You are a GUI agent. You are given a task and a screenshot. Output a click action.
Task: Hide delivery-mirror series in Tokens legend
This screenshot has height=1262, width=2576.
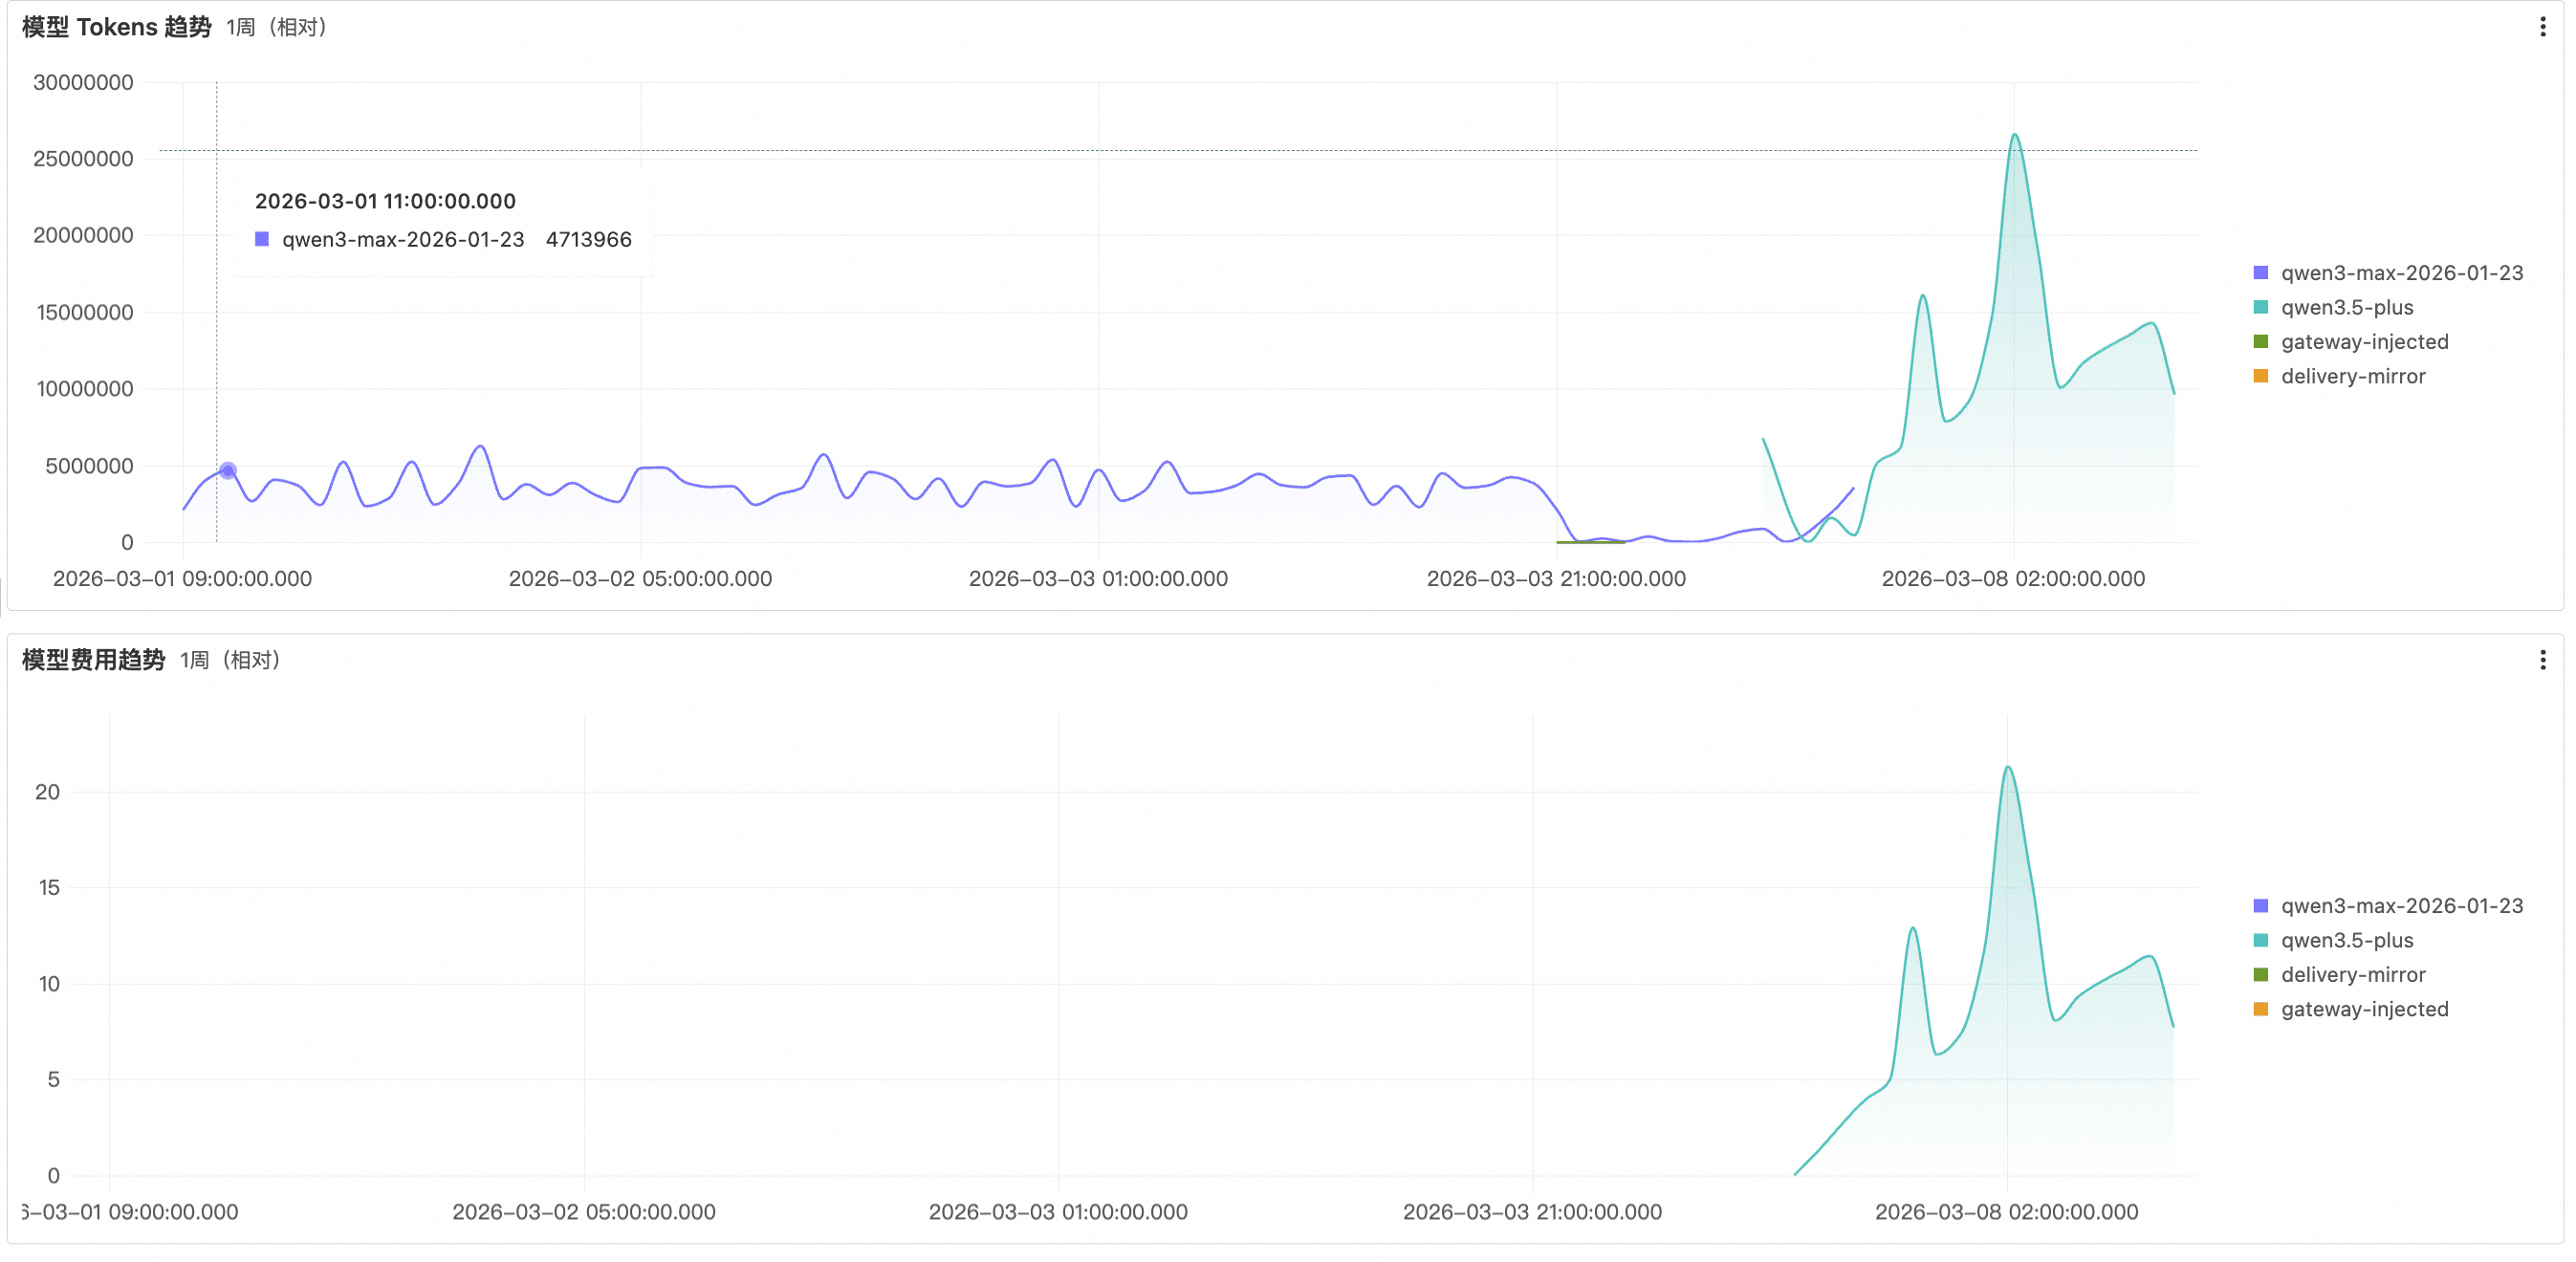pos(2352,377)
